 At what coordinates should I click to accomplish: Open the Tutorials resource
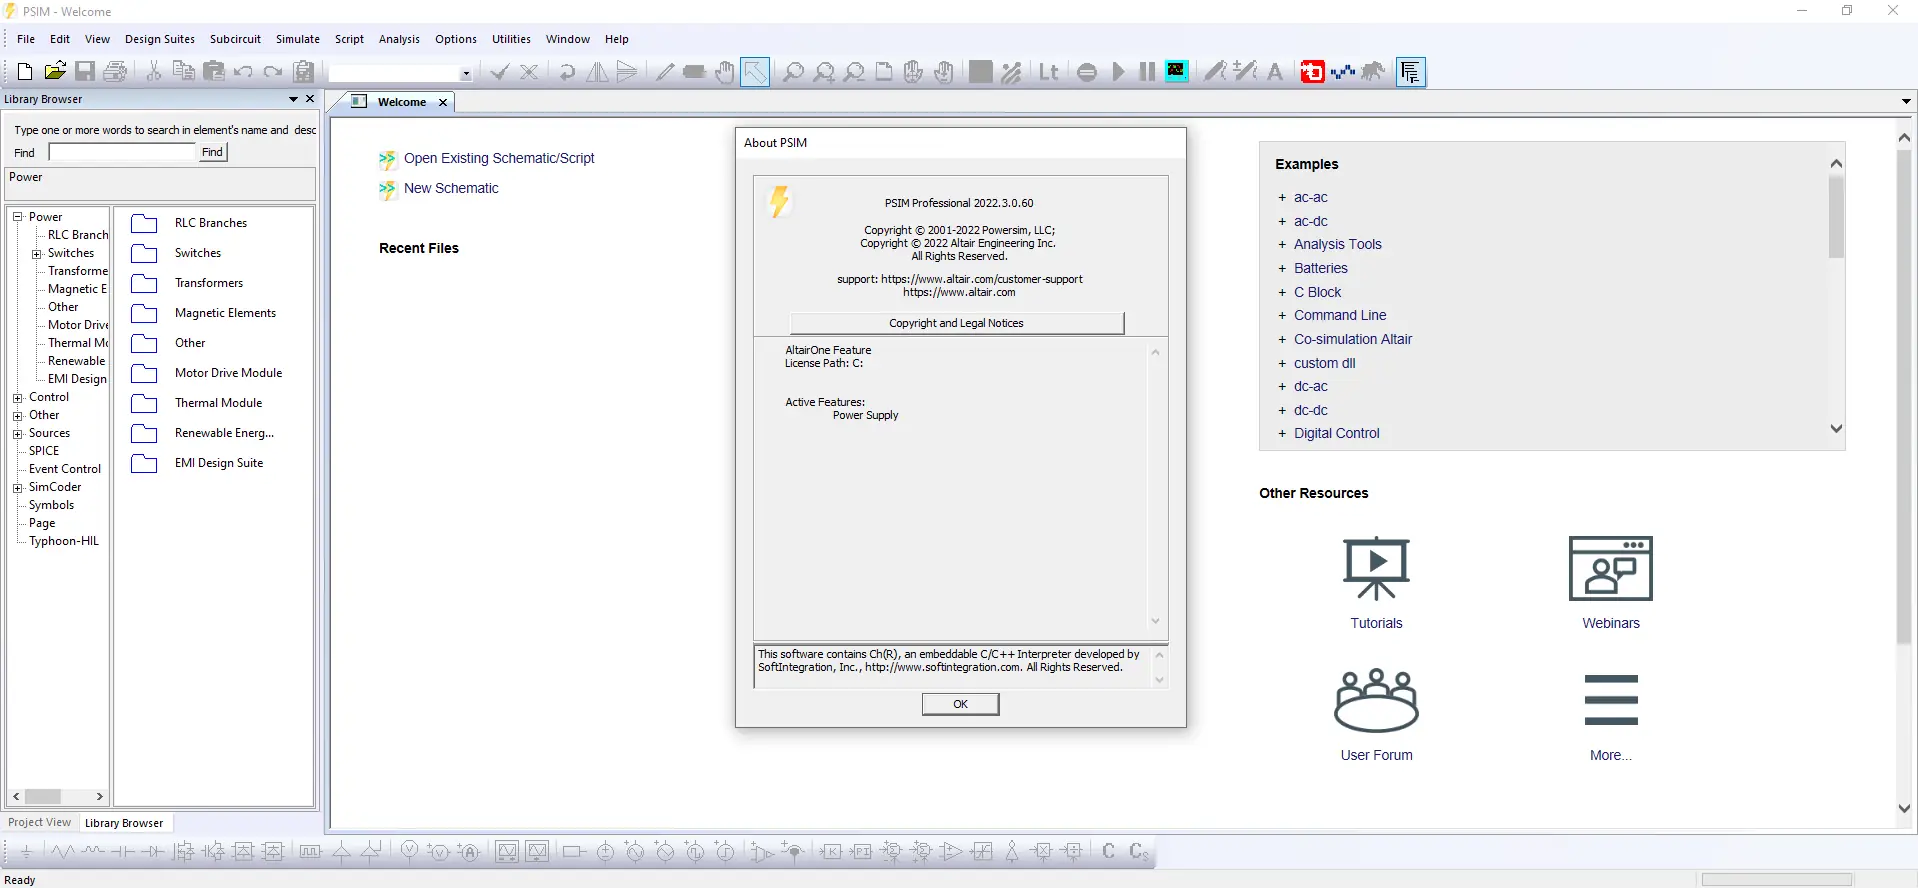pyautogui.click(x=1376, y=583)
